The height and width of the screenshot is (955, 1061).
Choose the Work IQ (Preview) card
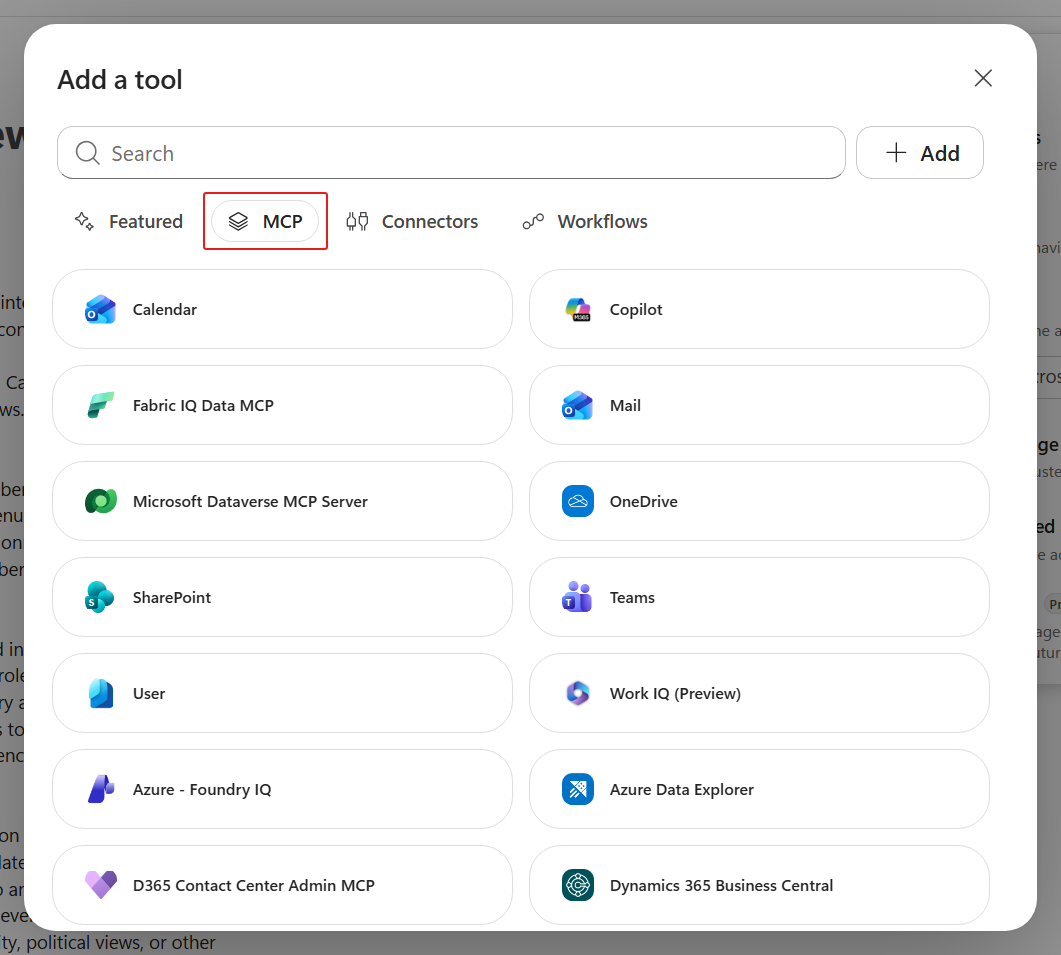coord(759,694)
